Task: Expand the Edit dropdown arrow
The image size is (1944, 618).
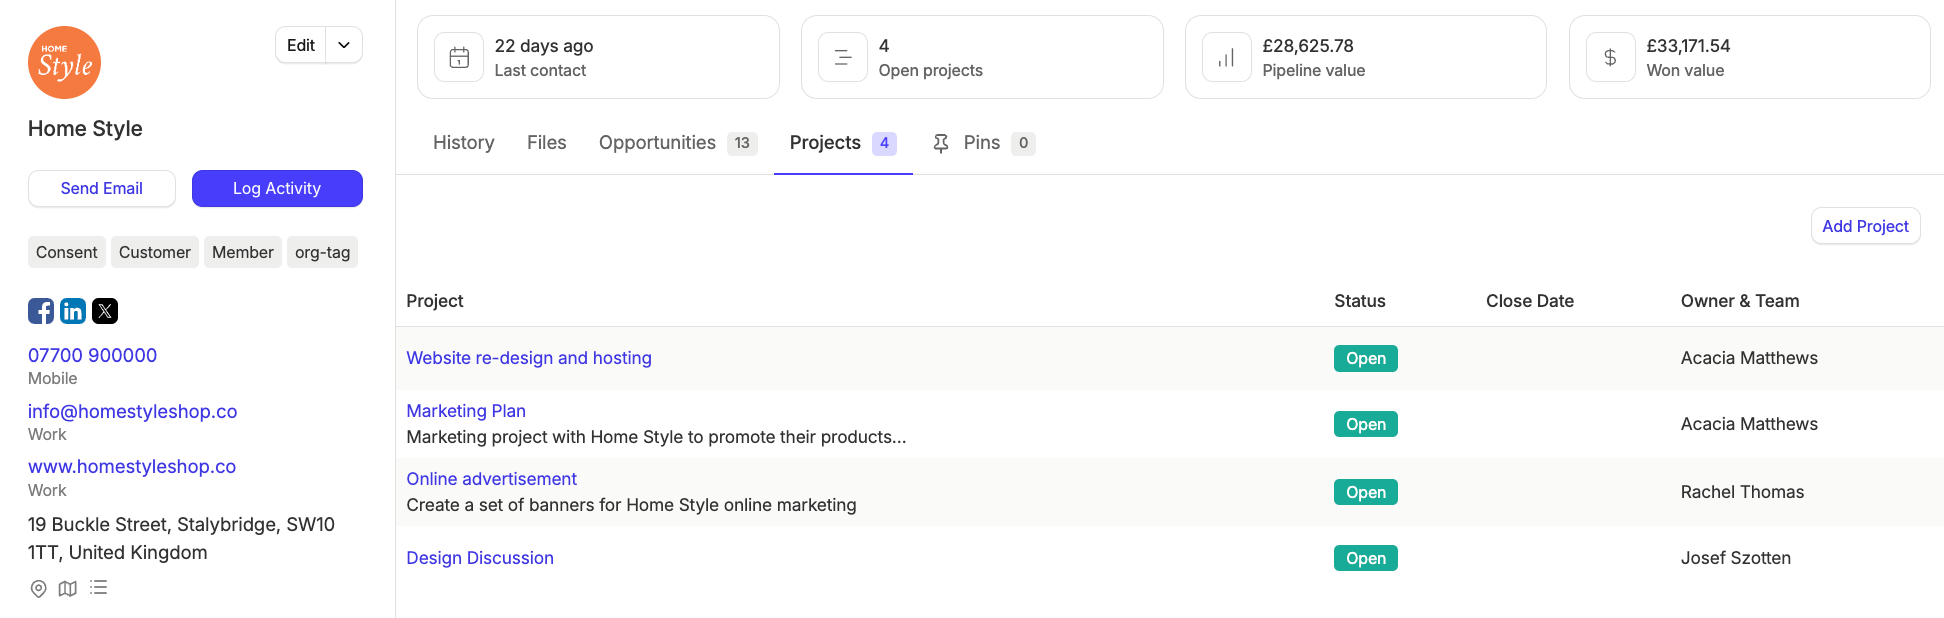Action: [344, 45]
